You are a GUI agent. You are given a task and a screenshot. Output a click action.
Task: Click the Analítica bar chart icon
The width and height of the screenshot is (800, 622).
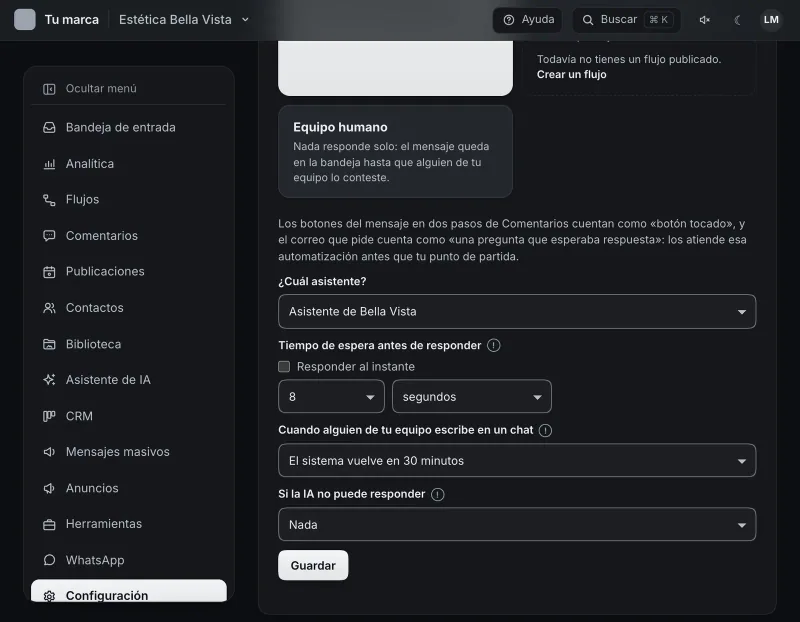click(x=49, y=164)
